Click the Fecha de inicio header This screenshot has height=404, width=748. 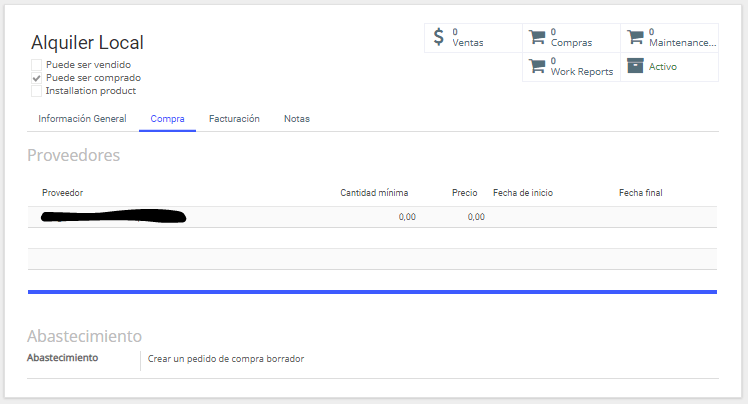(x=523, y=193)
